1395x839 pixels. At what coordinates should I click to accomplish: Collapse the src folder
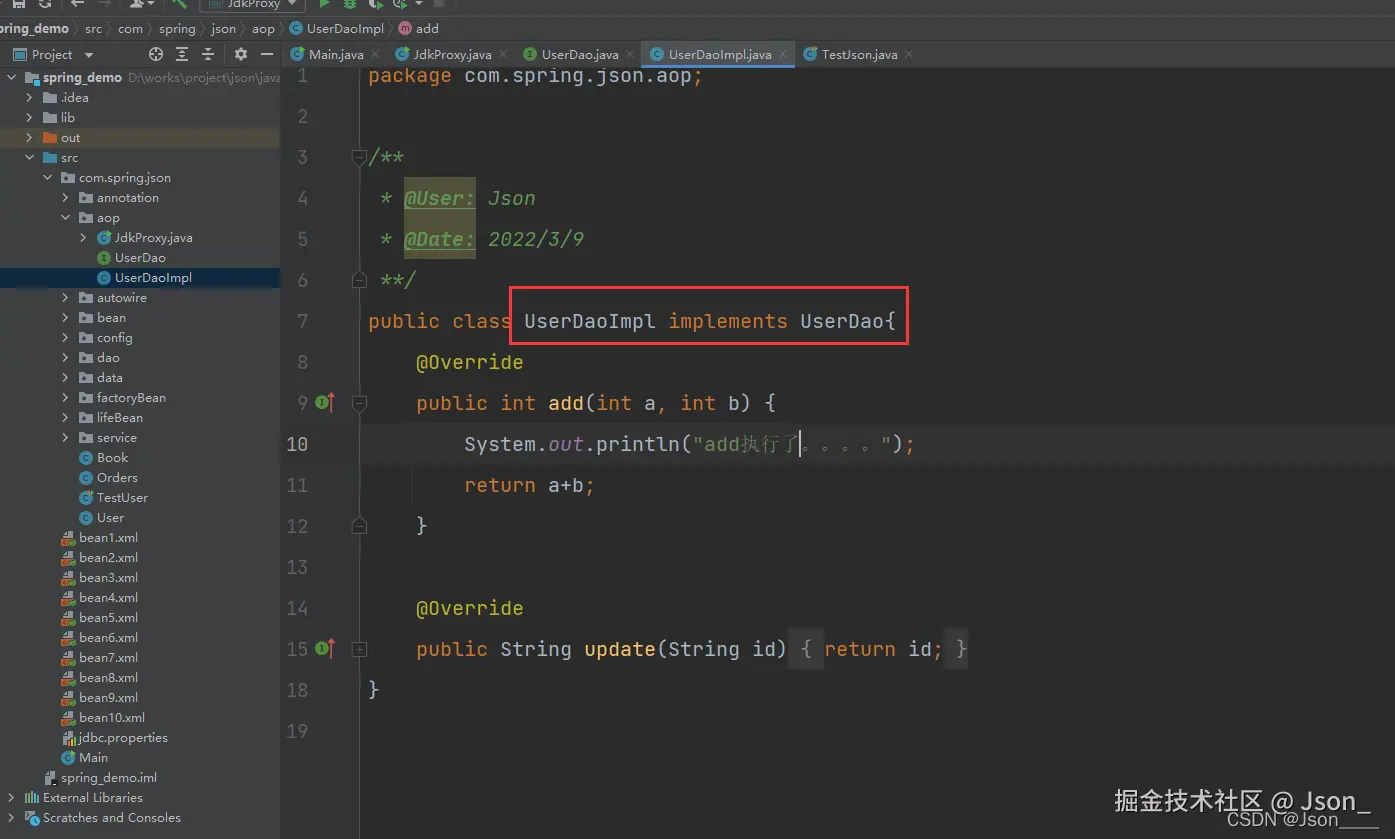30,158
